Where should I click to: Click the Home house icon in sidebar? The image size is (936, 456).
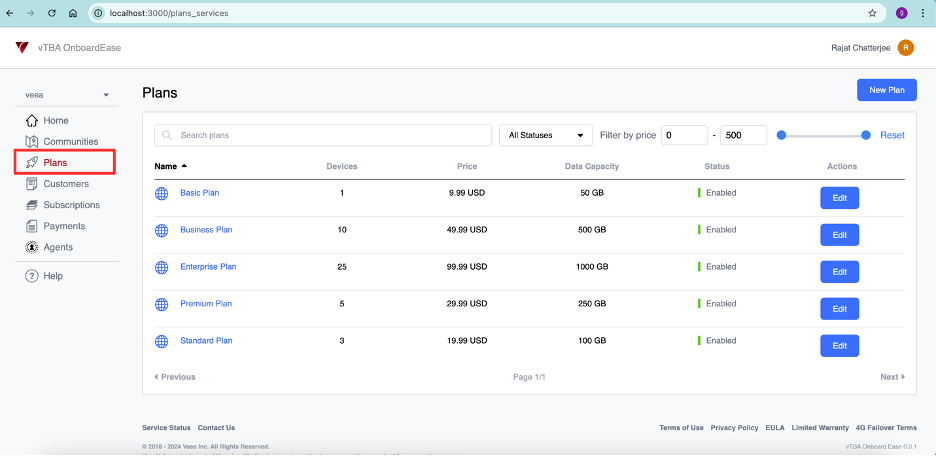pyautogui.click(x=32, y=121)
